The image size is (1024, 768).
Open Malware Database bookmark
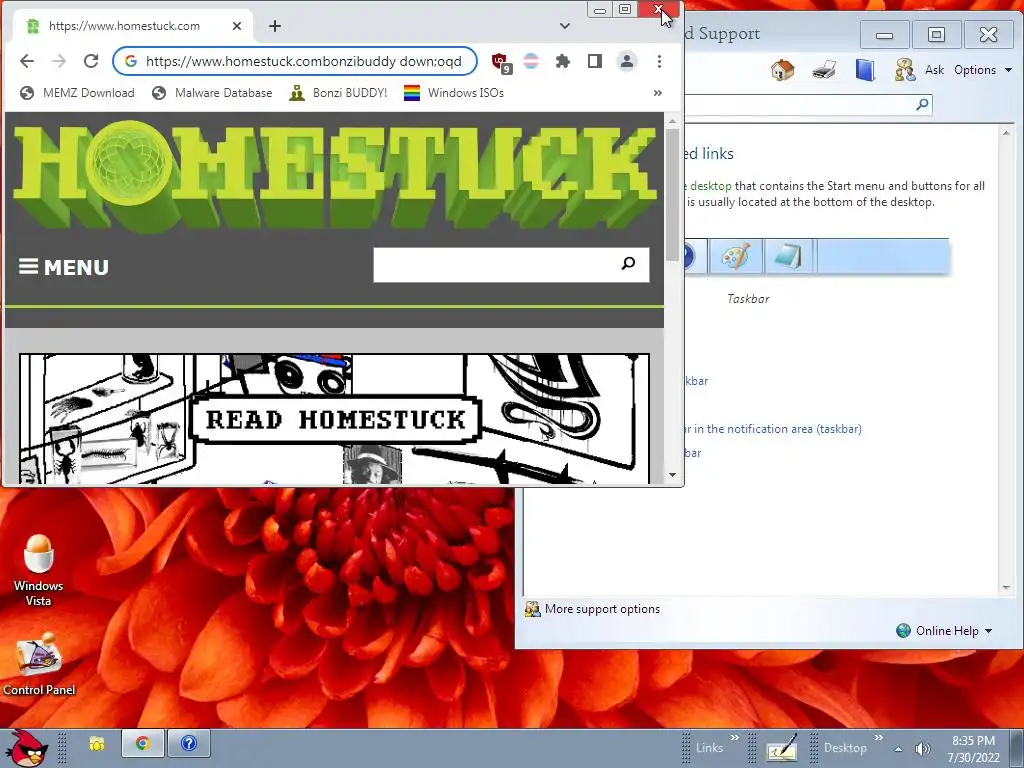[212, 93]
